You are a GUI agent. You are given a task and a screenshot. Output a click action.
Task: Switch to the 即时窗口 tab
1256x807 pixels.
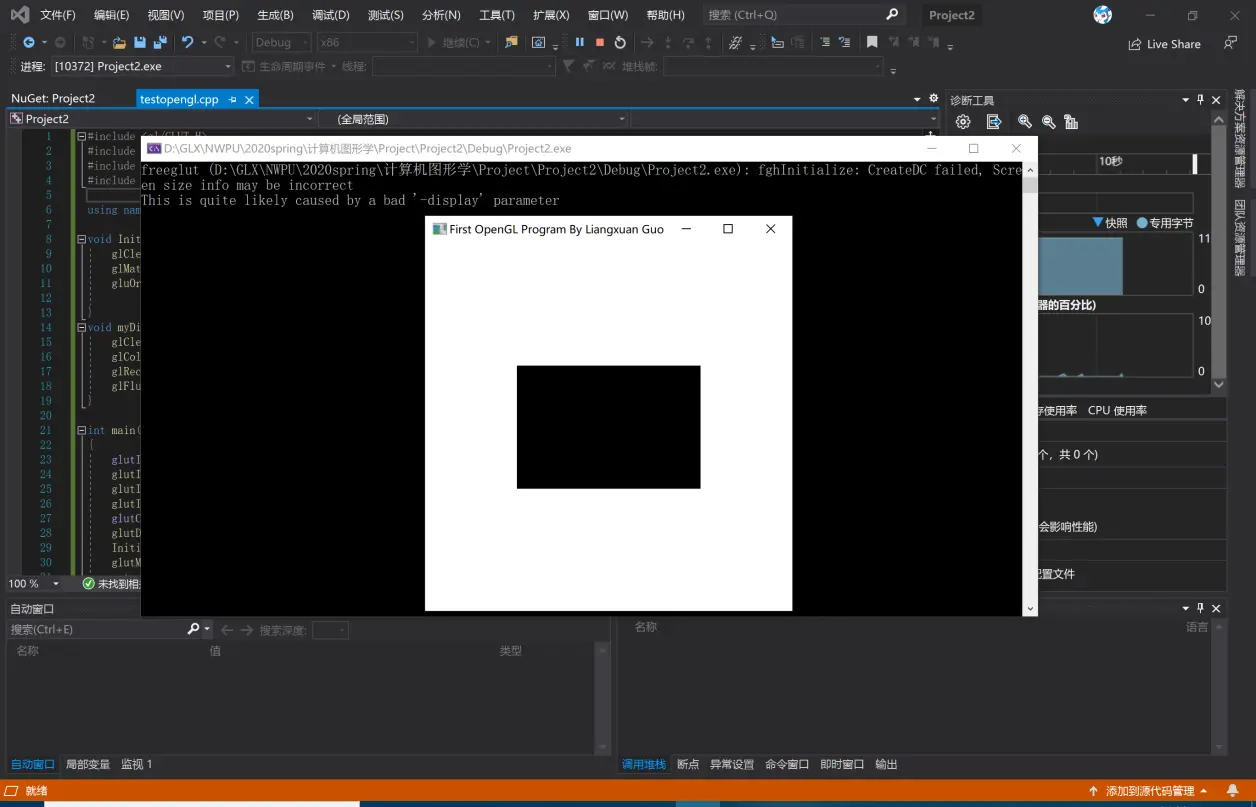point(842,764)
